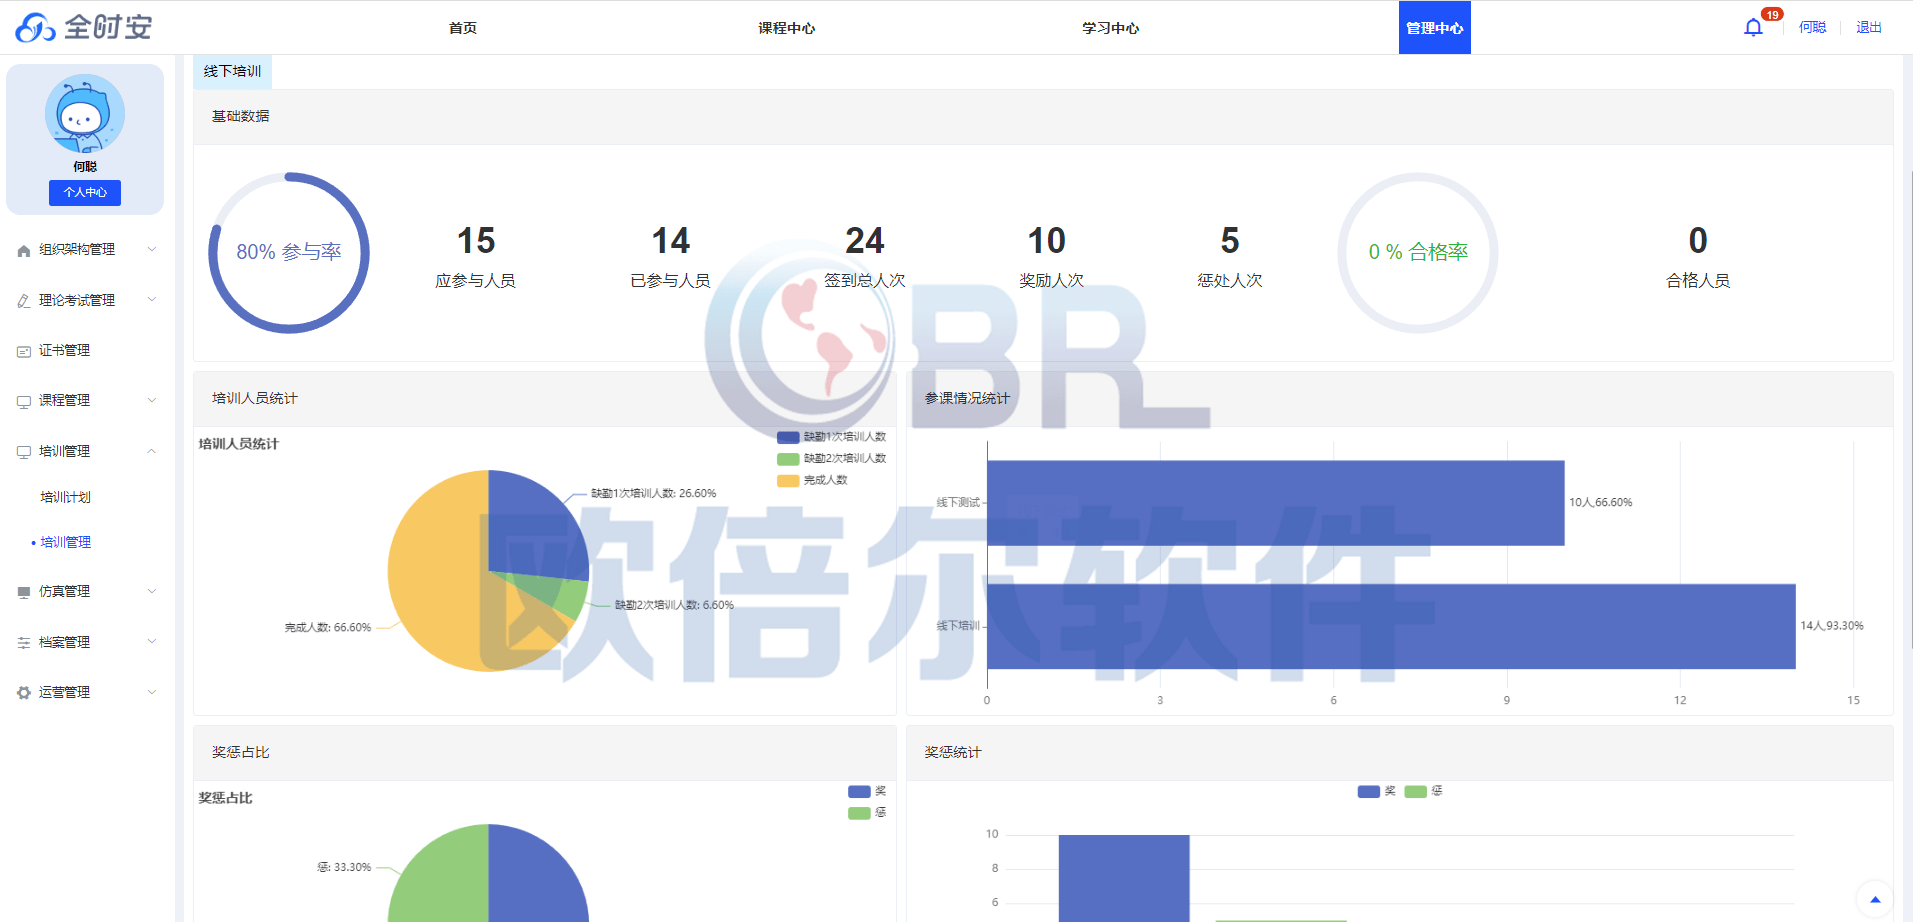Viewport: 1913px width, 922px height.
Task: Expand the 组织架构管理 chevron
Action: [x=152, y=249]
